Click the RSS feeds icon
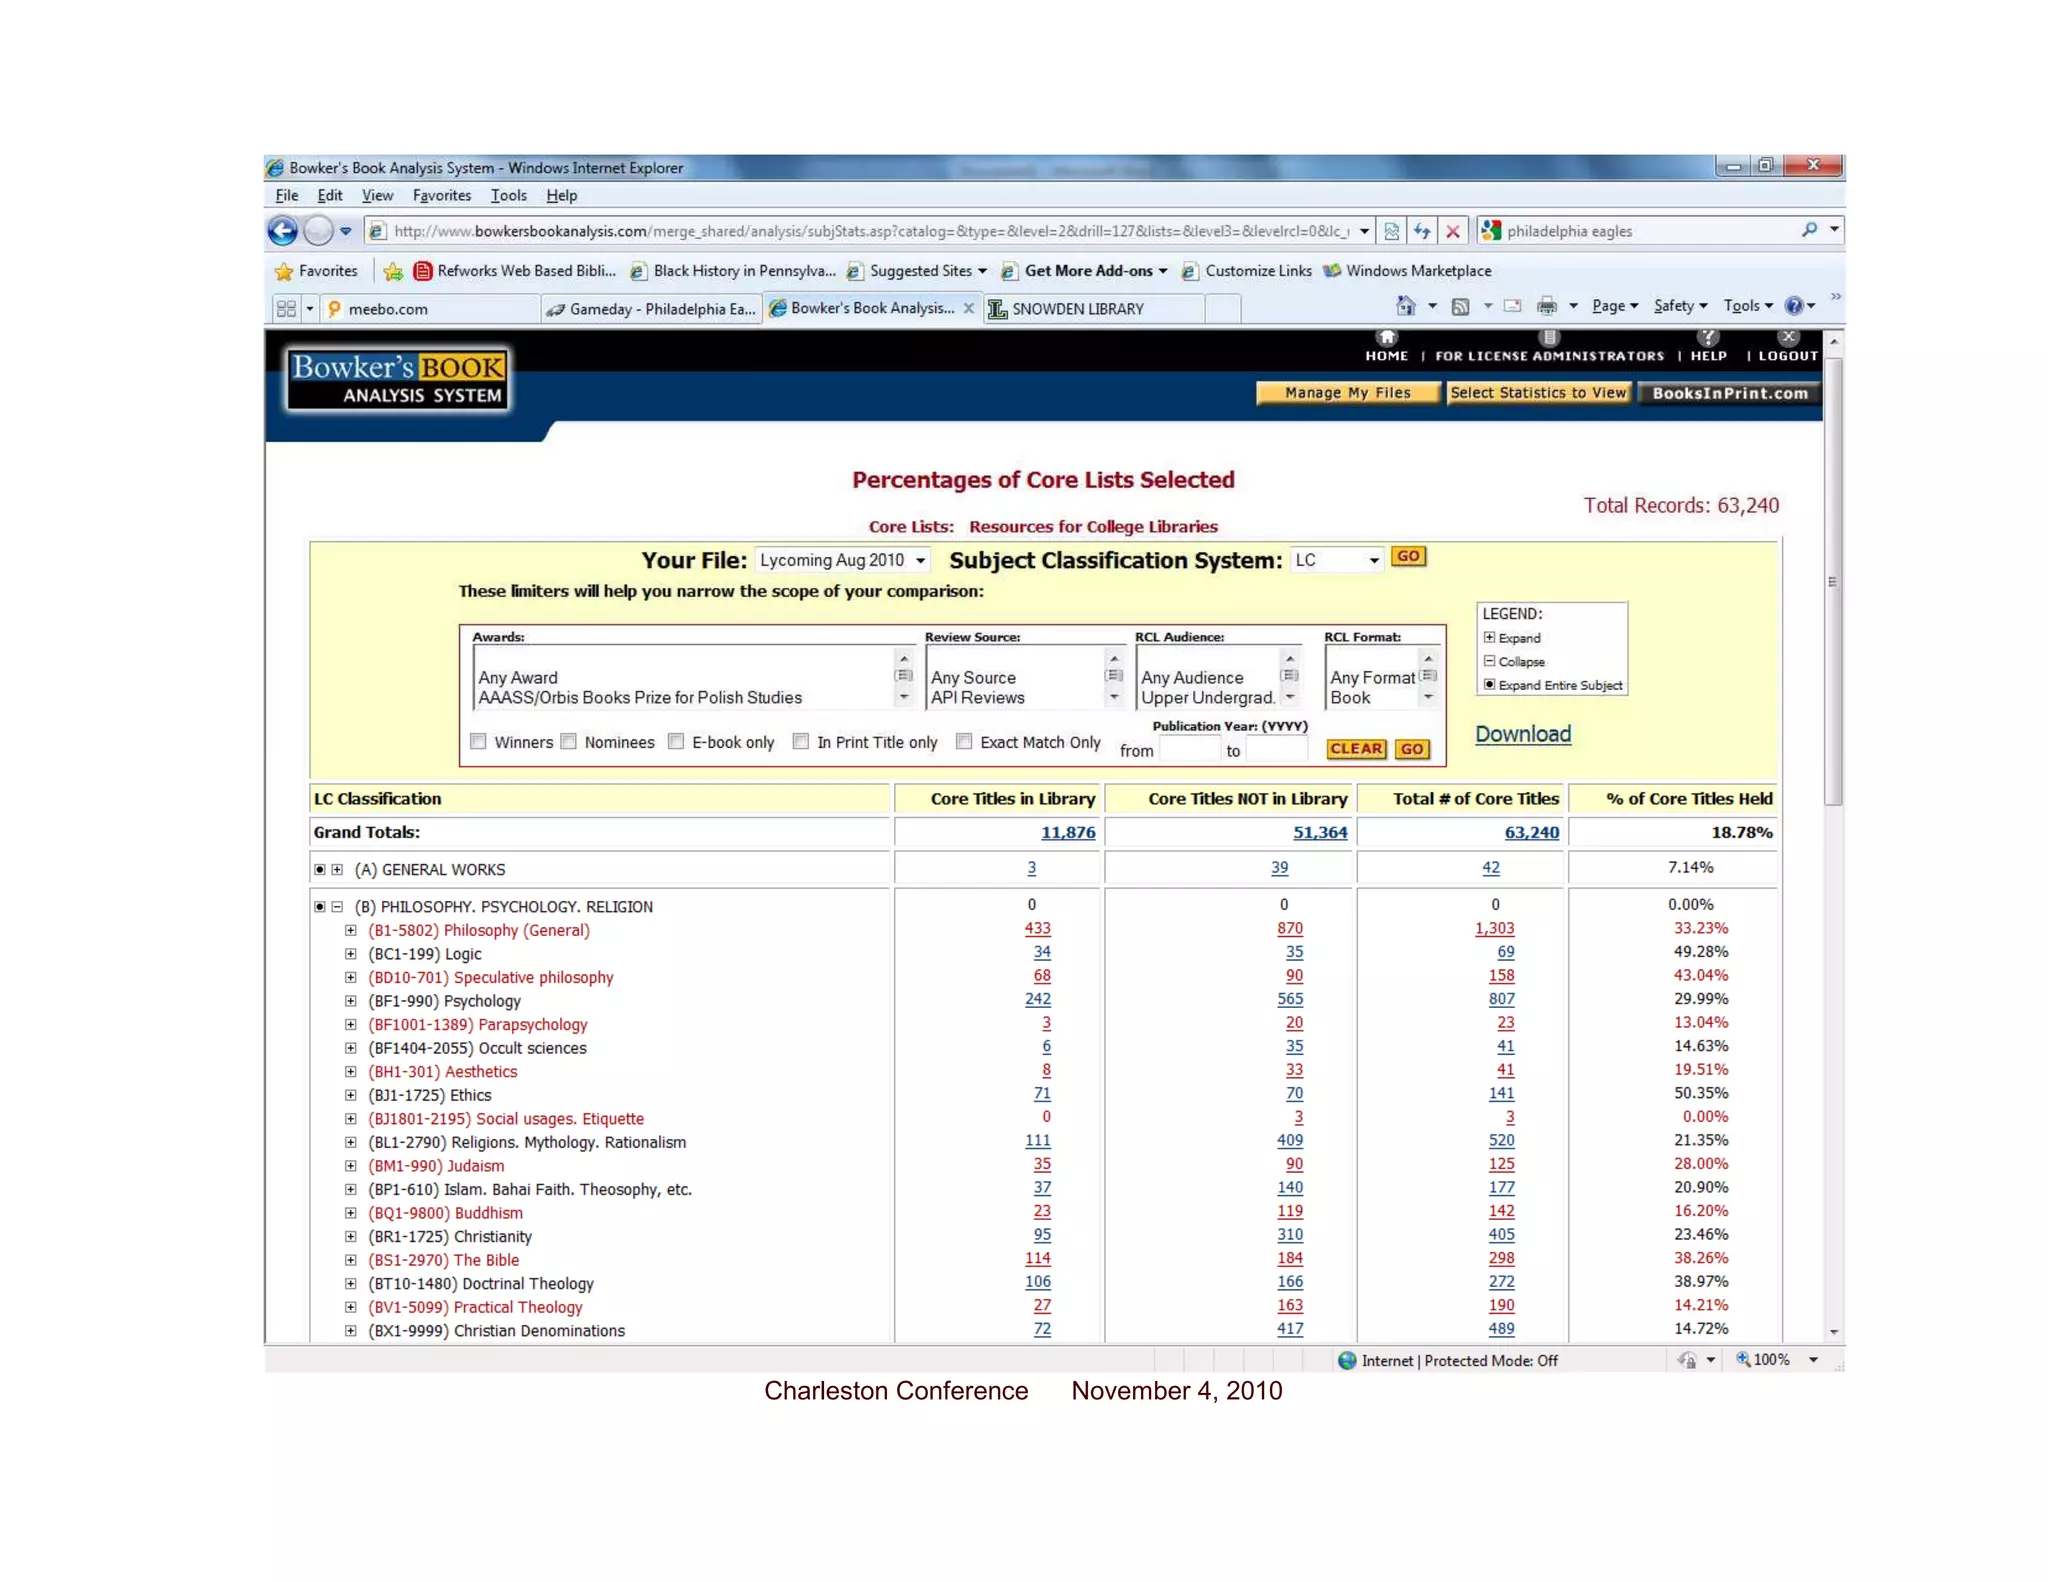 click(x=1460, y=306)
